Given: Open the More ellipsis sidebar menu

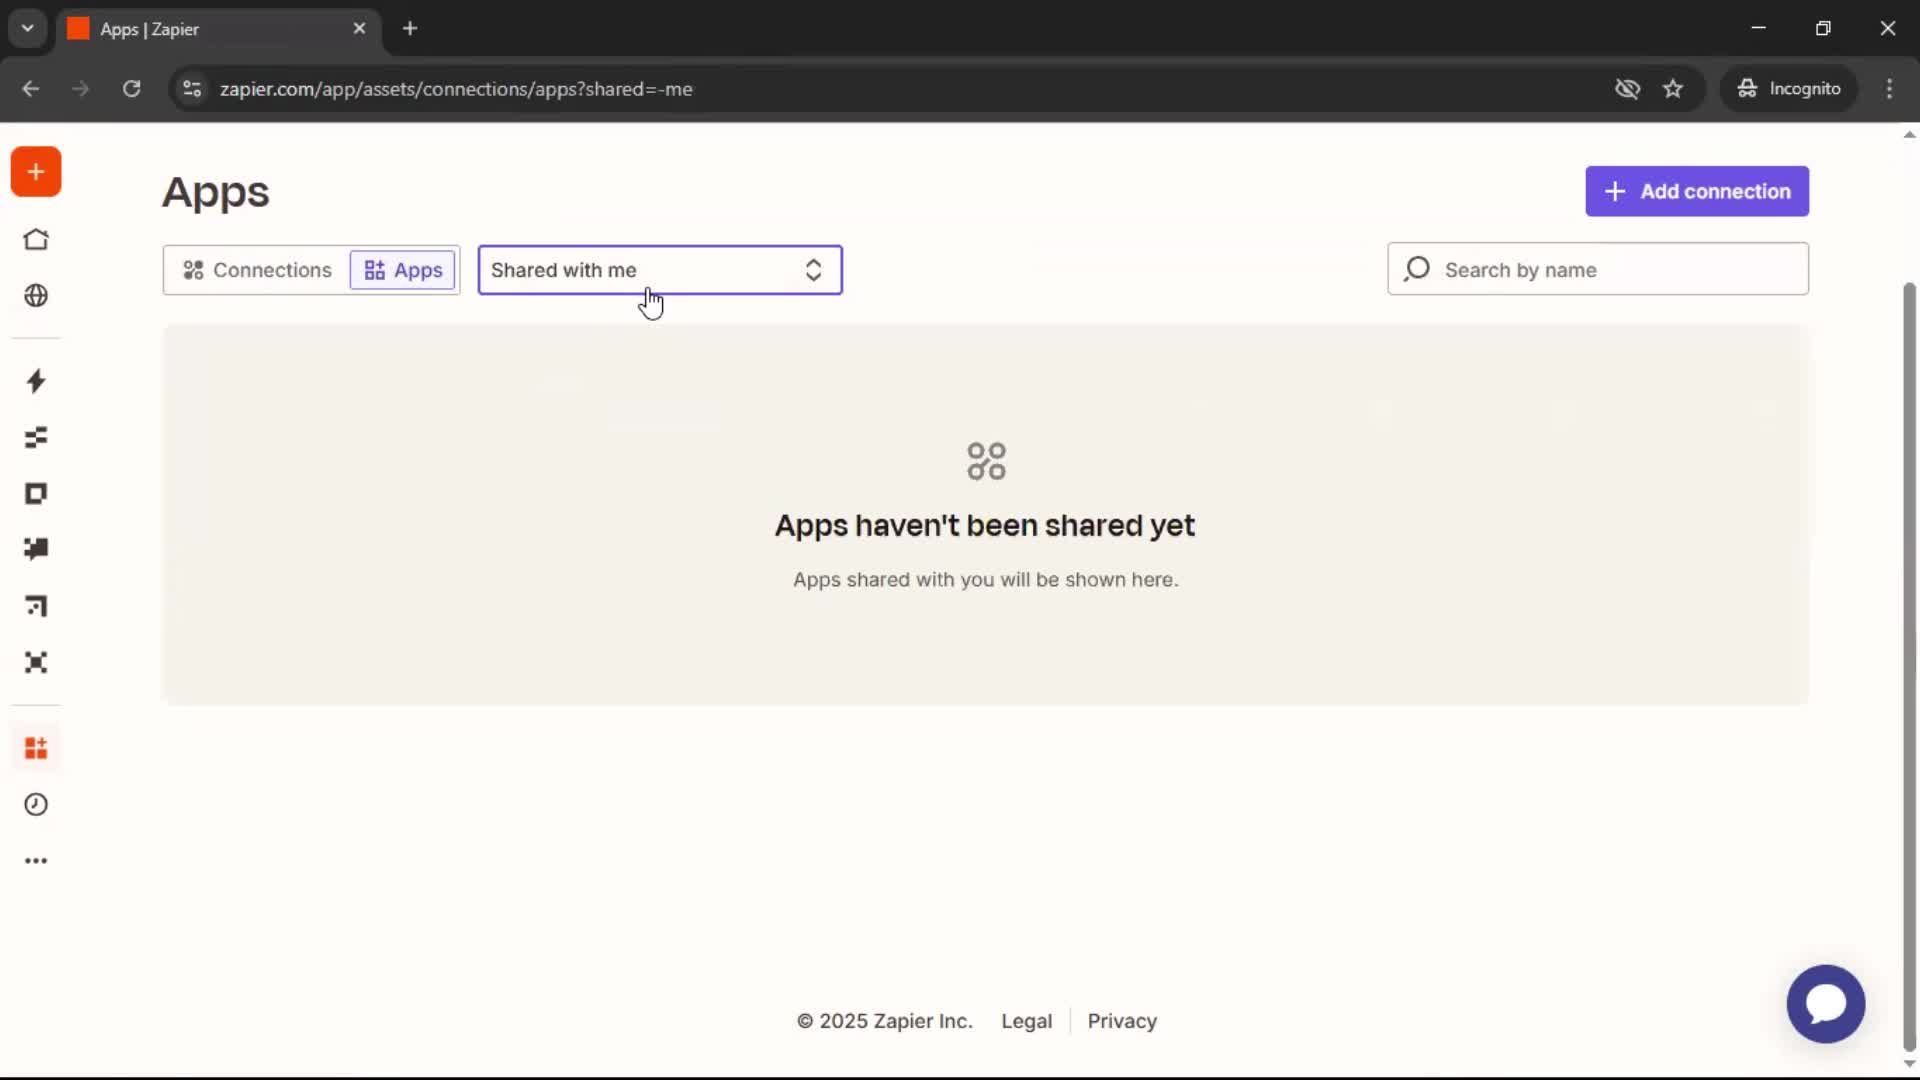Looking at the screenshot, I should tap(36, 861).
